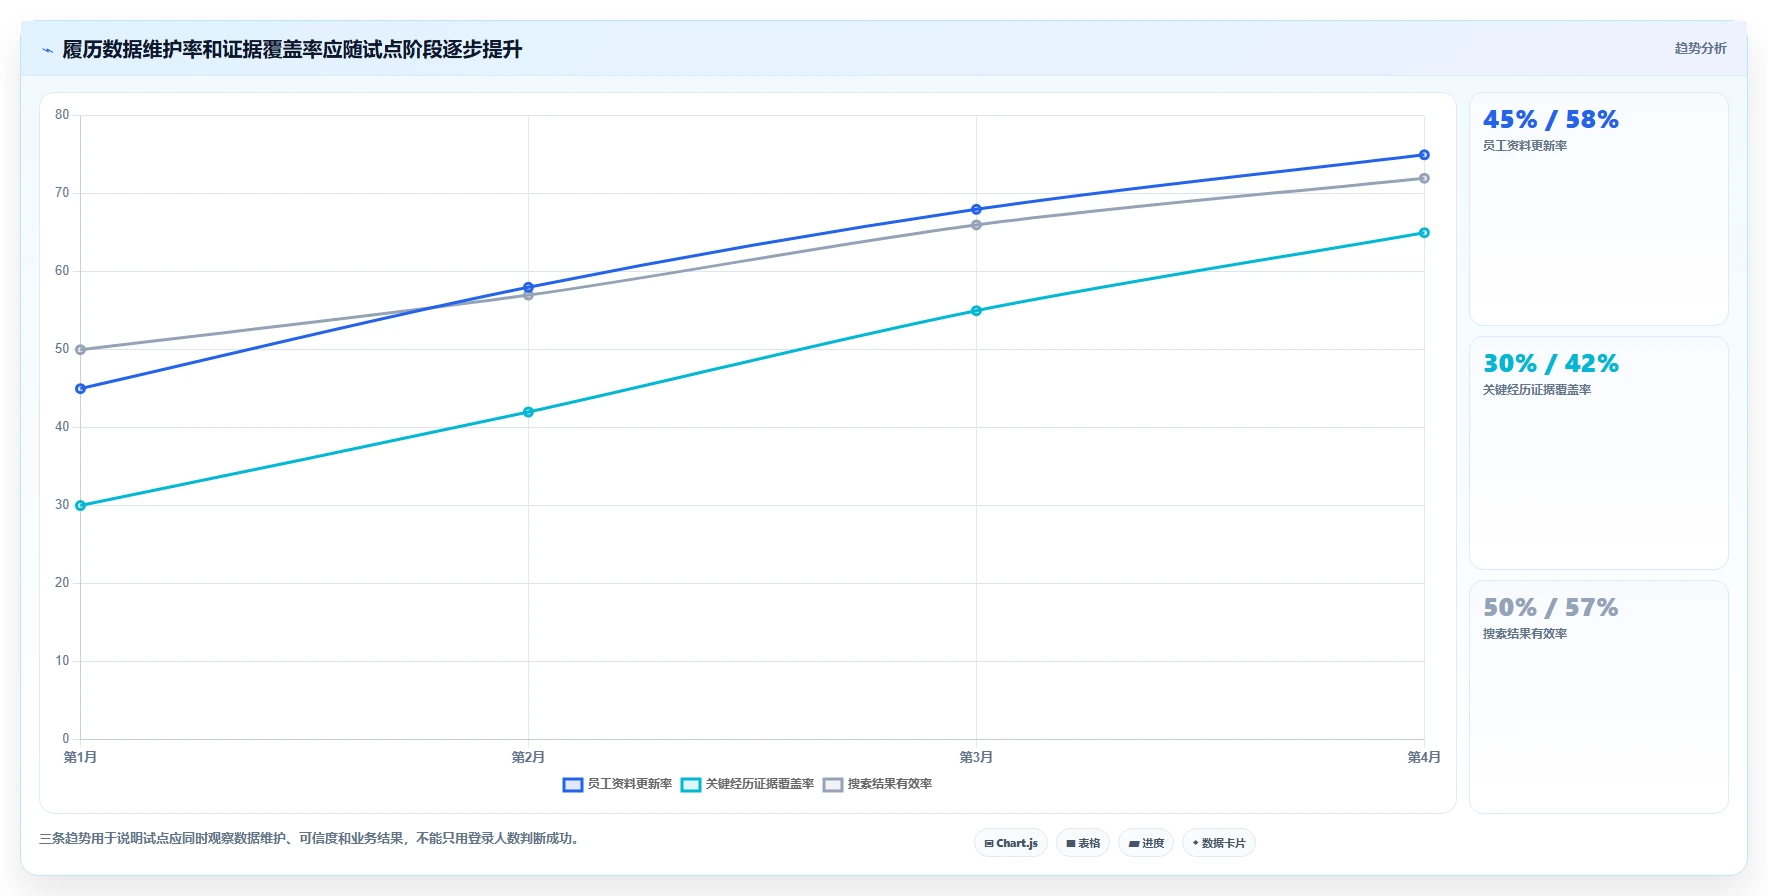Toggle the 关键经历证据覆盖率 legend swatch

point(691,785)
